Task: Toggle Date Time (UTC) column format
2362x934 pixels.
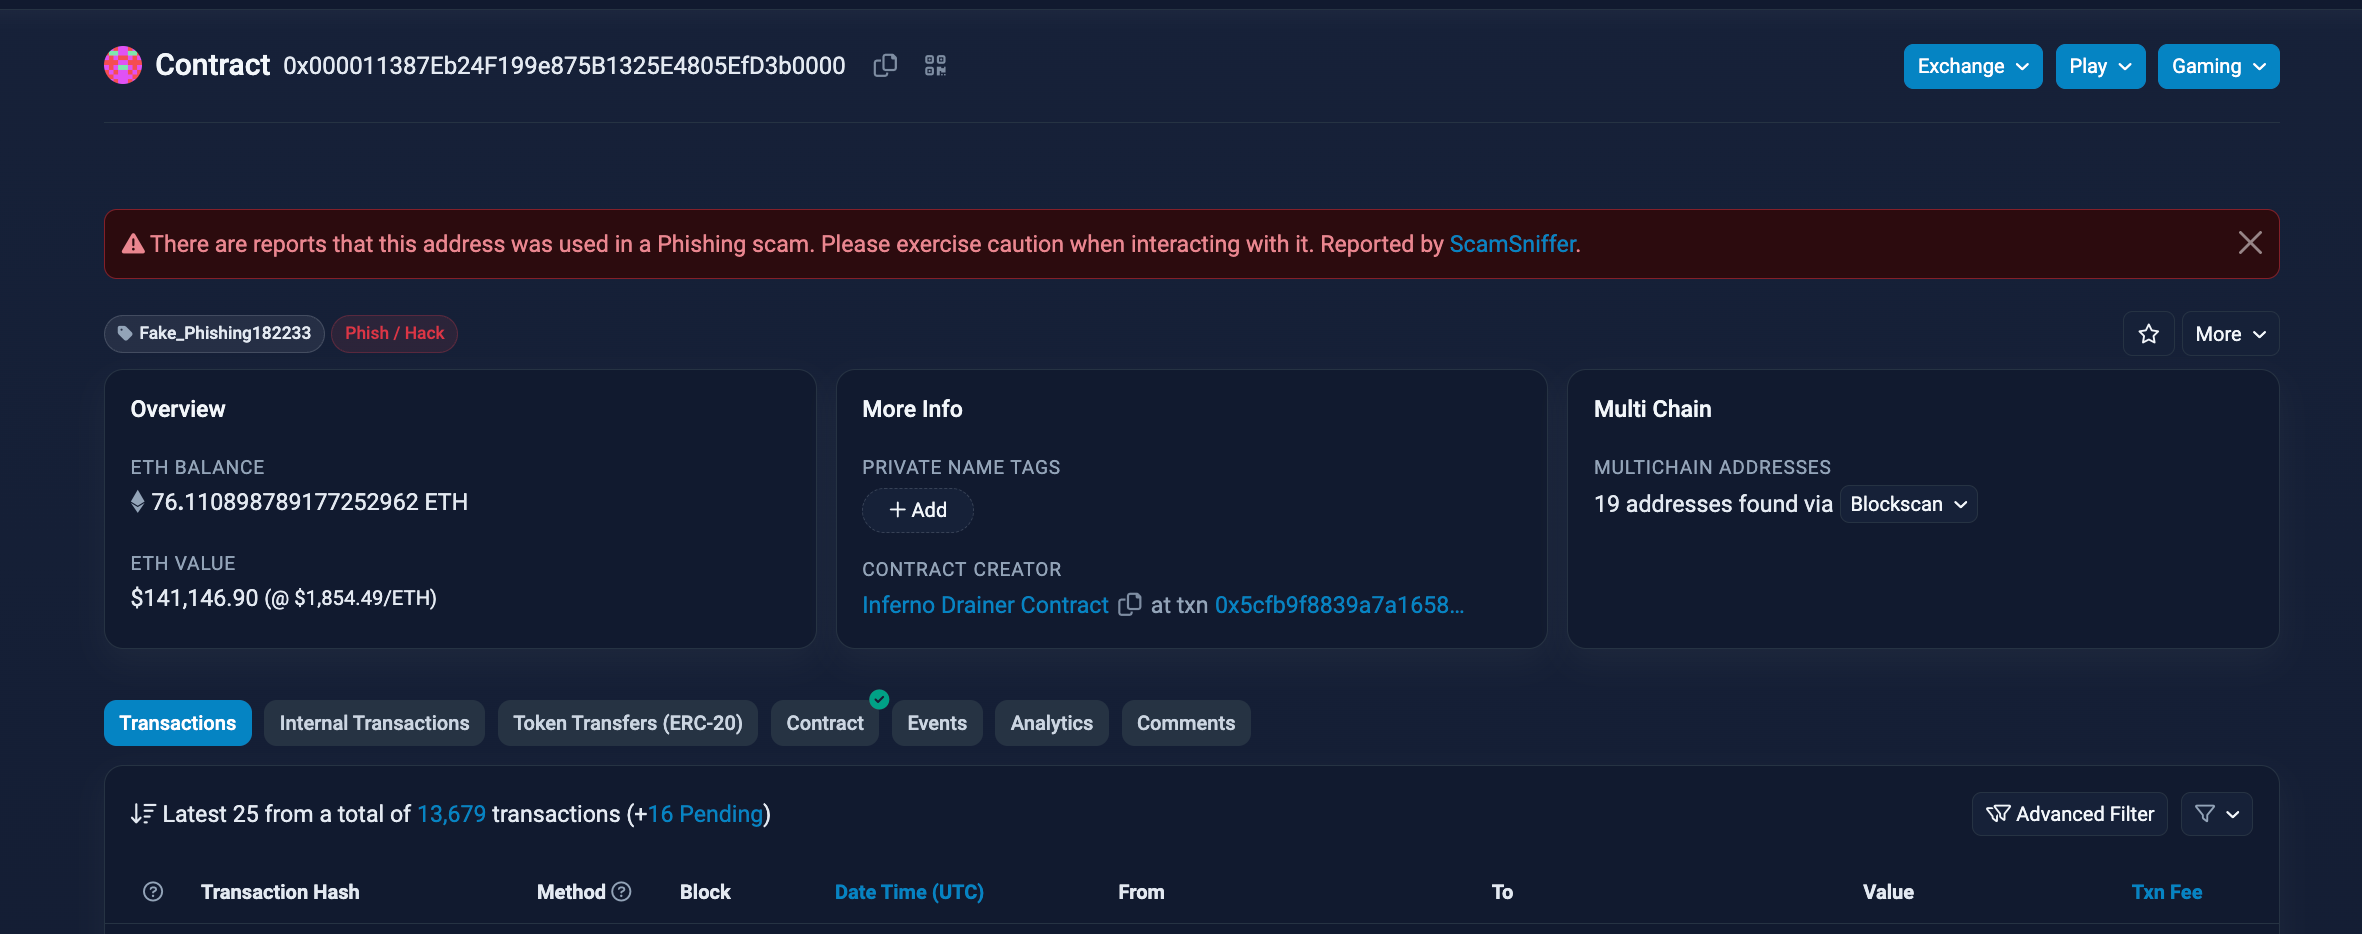Action: pyautogui.click(x=909, y=892)
